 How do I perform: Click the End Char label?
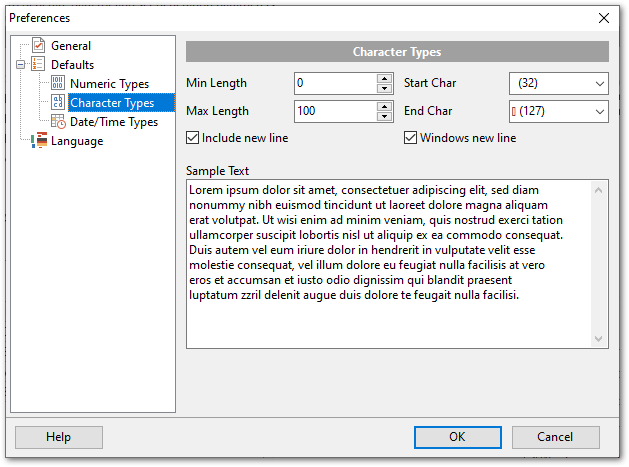[x=428, y=111]
